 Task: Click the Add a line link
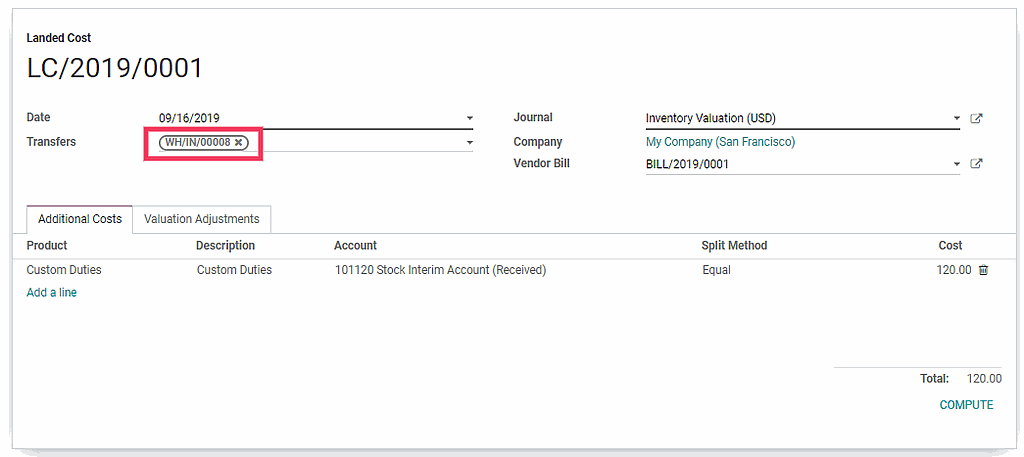coord(51,293)
